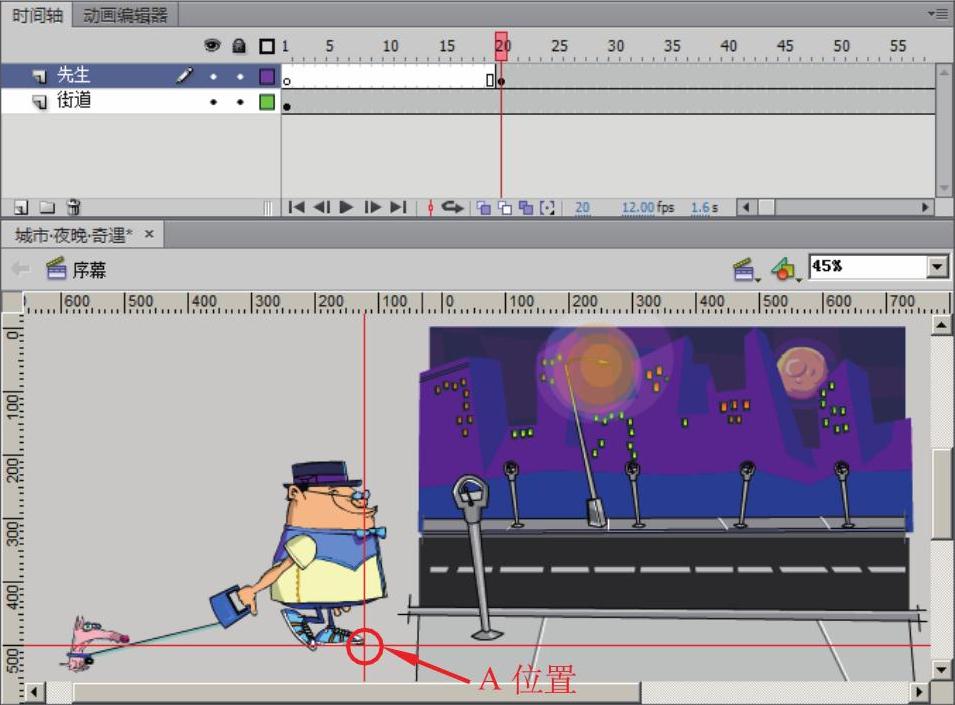Click the keyframe at frame 1 of 街道
The image size is (955, 705).
(287, 106)
